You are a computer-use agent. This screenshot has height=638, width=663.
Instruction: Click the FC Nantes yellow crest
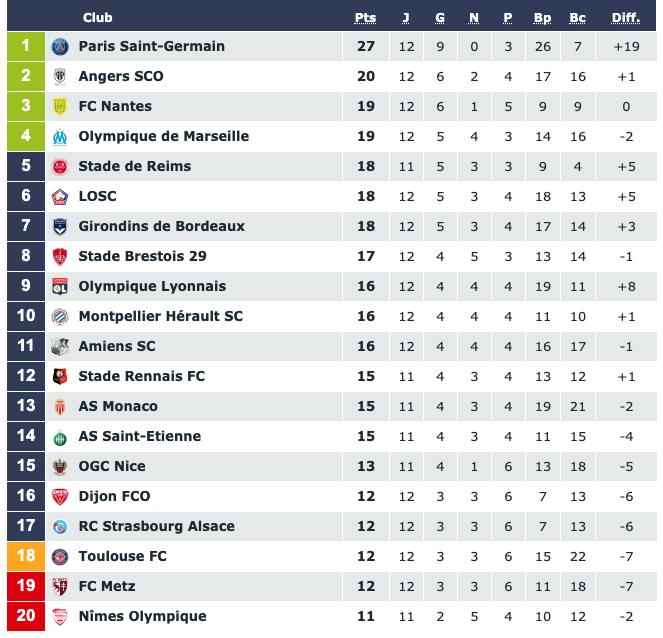point(60,107)
